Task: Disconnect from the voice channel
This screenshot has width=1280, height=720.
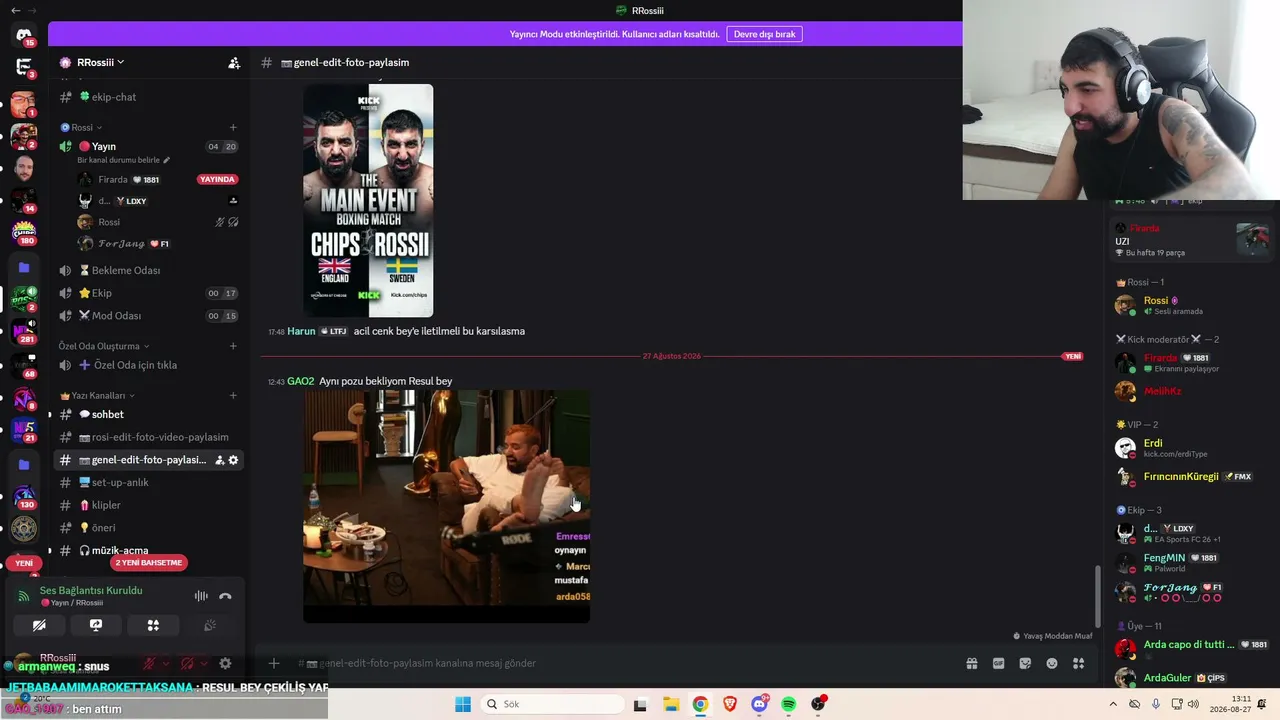Action: pos(225,596)
